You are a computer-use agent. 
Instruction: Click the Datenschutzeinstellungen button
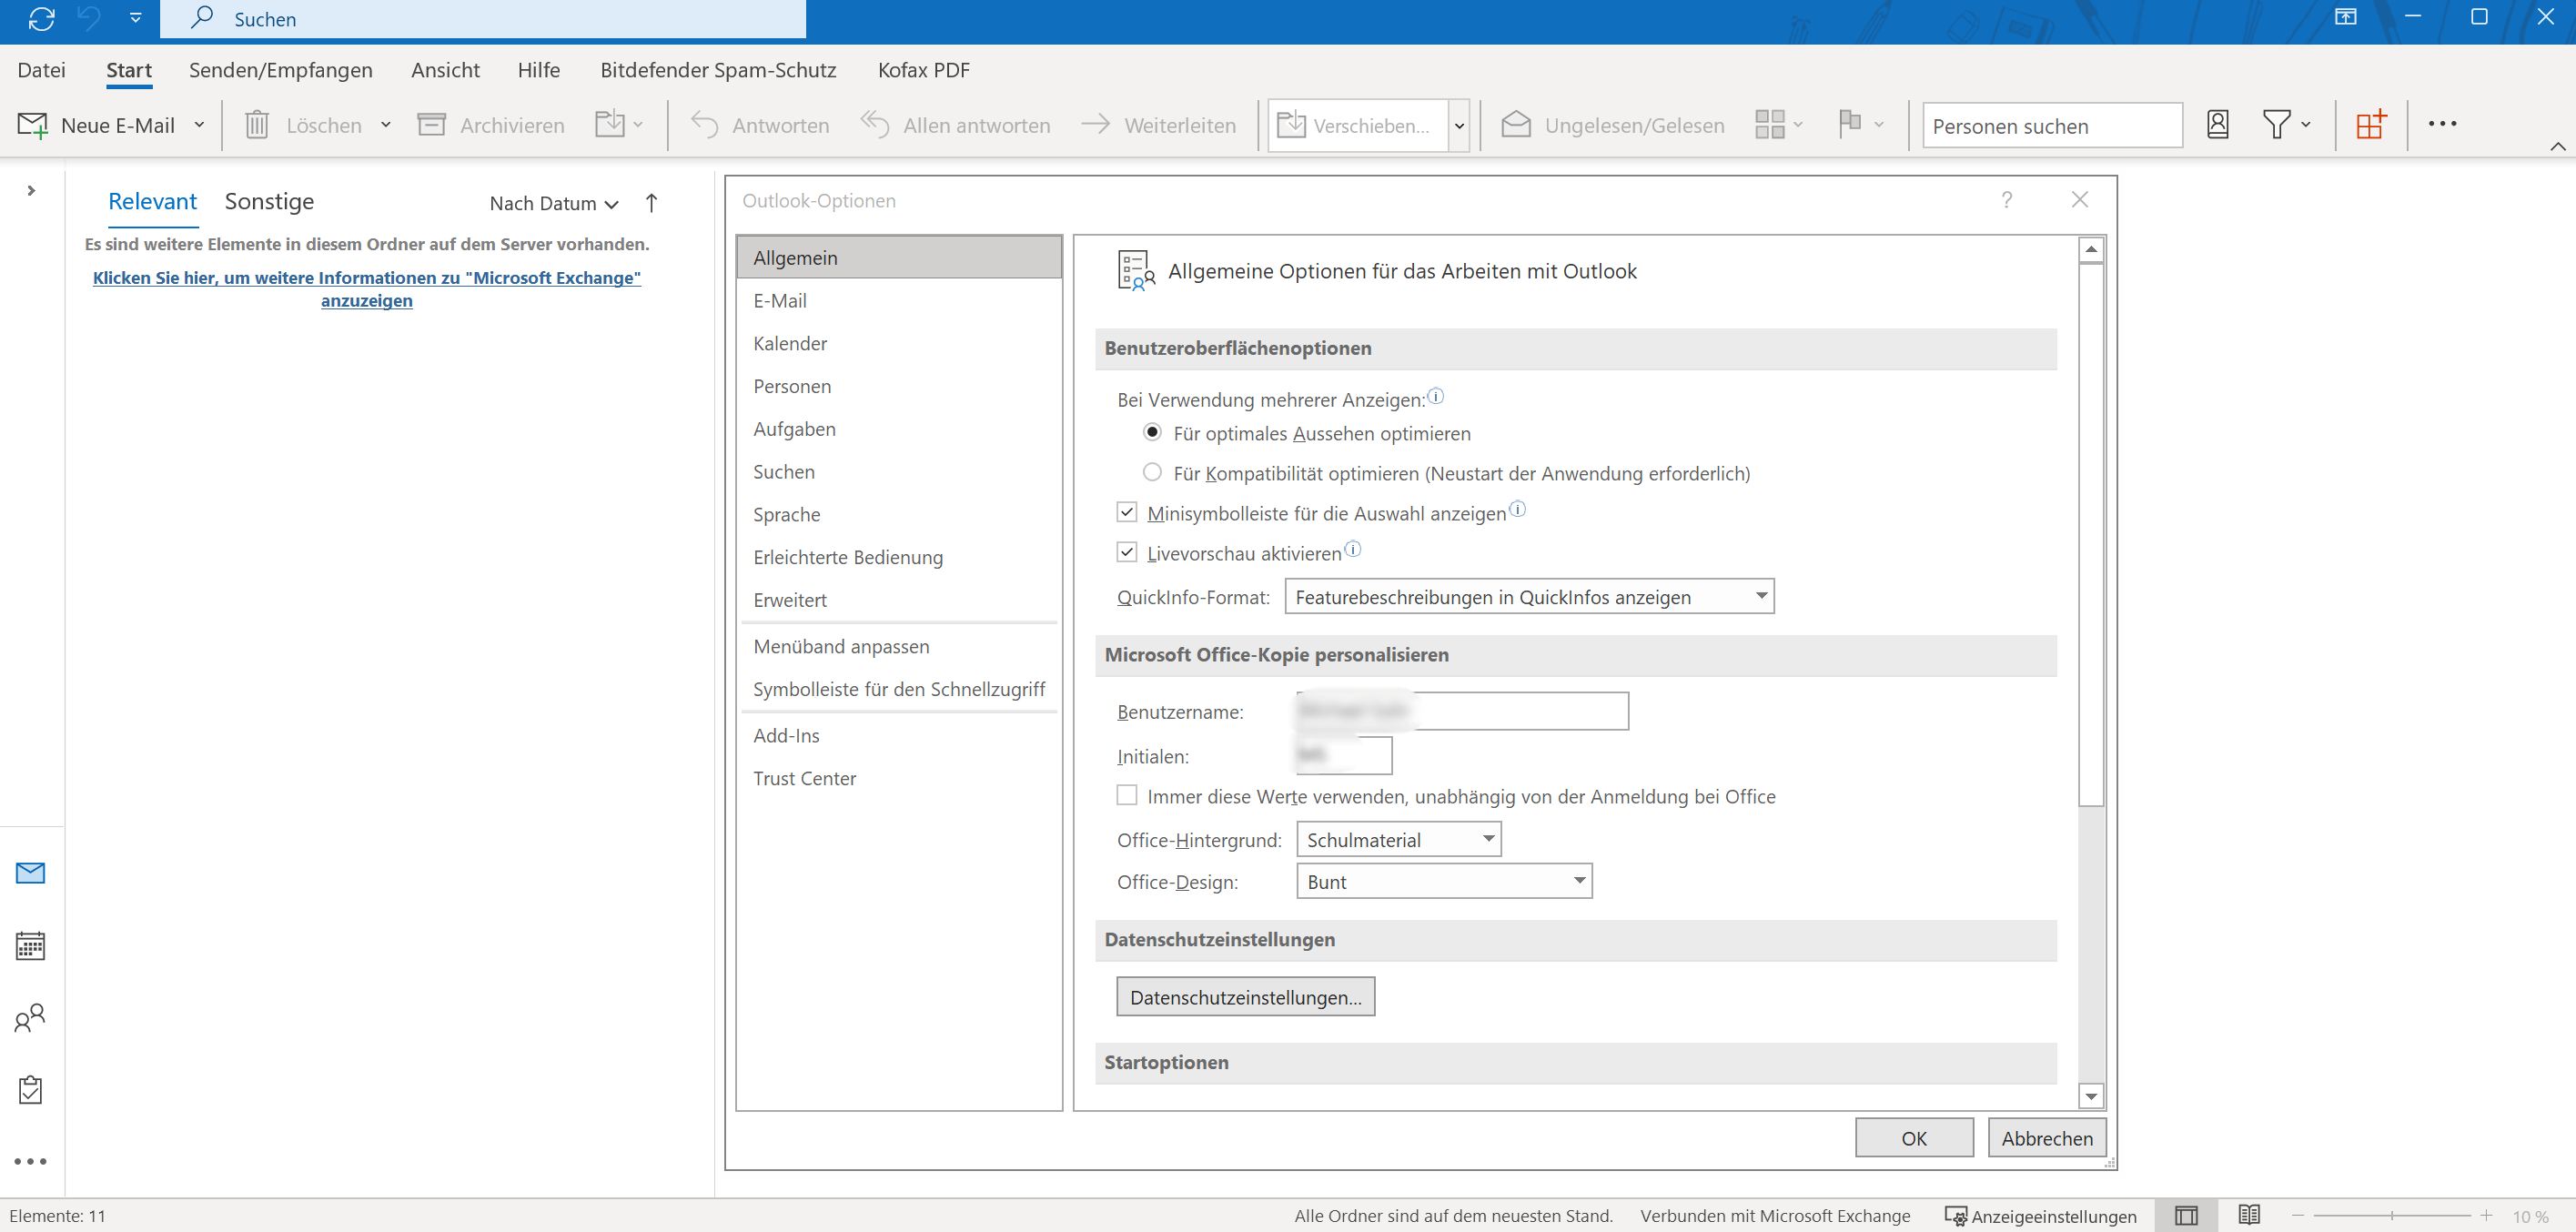coord(1245,997)
